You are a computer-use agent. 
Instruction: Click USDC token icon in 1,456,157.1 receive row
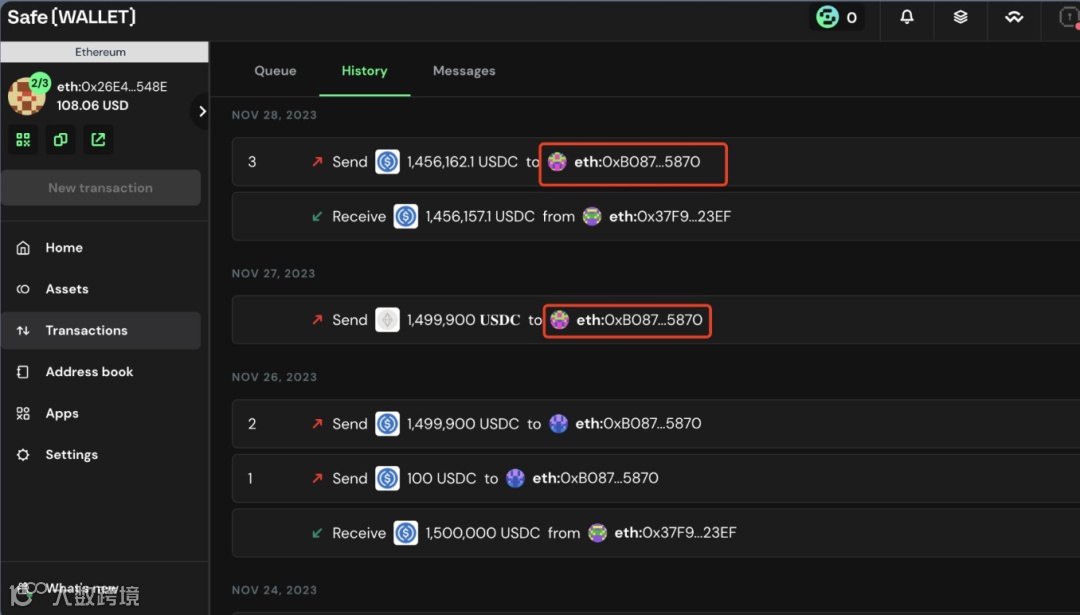[406, 216]
